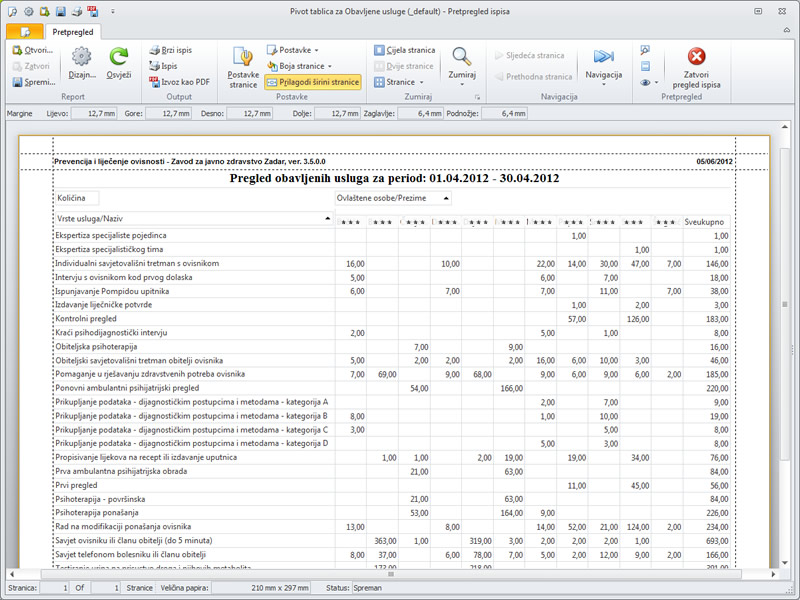This screenshot has height=600, width=800.
Task: Click Spremi to save the report
Action: [x=34, y=82]
